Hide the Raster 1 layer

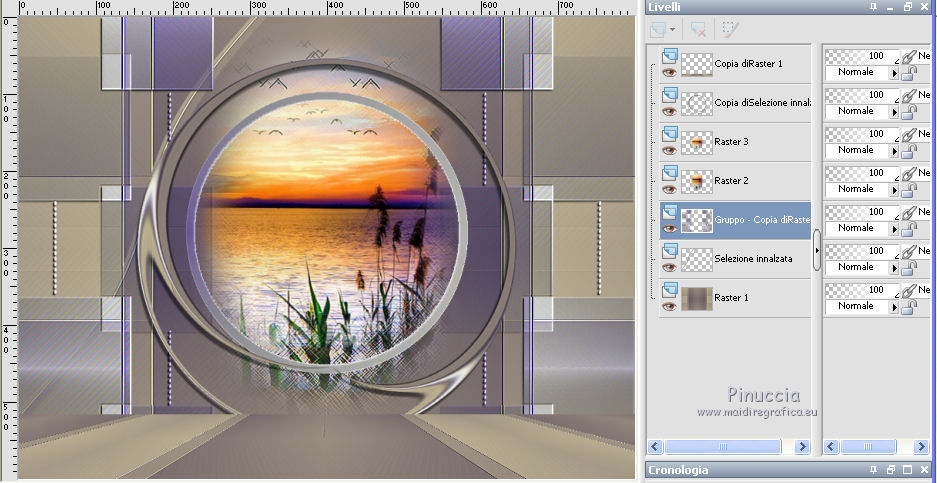tap(669, 305)
